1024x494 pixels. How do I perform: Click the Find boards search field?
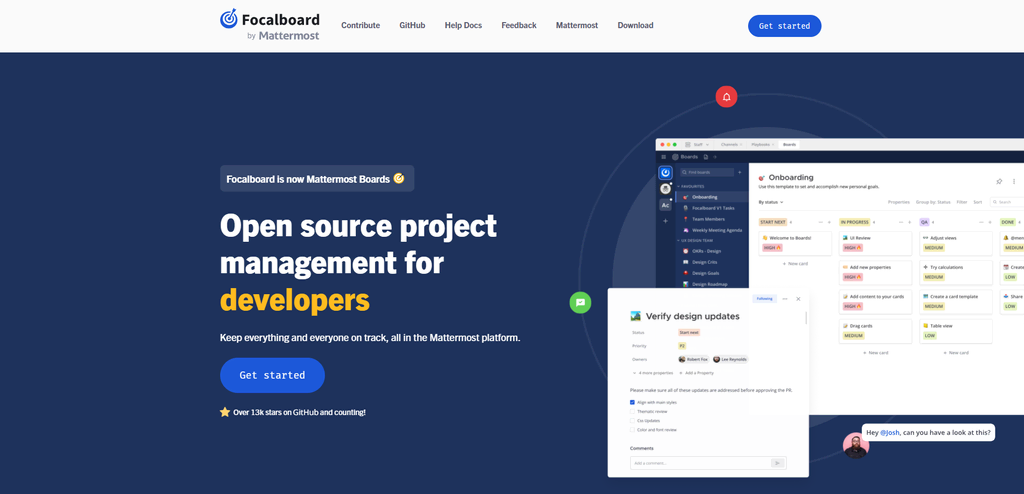(x=707, y=173)
